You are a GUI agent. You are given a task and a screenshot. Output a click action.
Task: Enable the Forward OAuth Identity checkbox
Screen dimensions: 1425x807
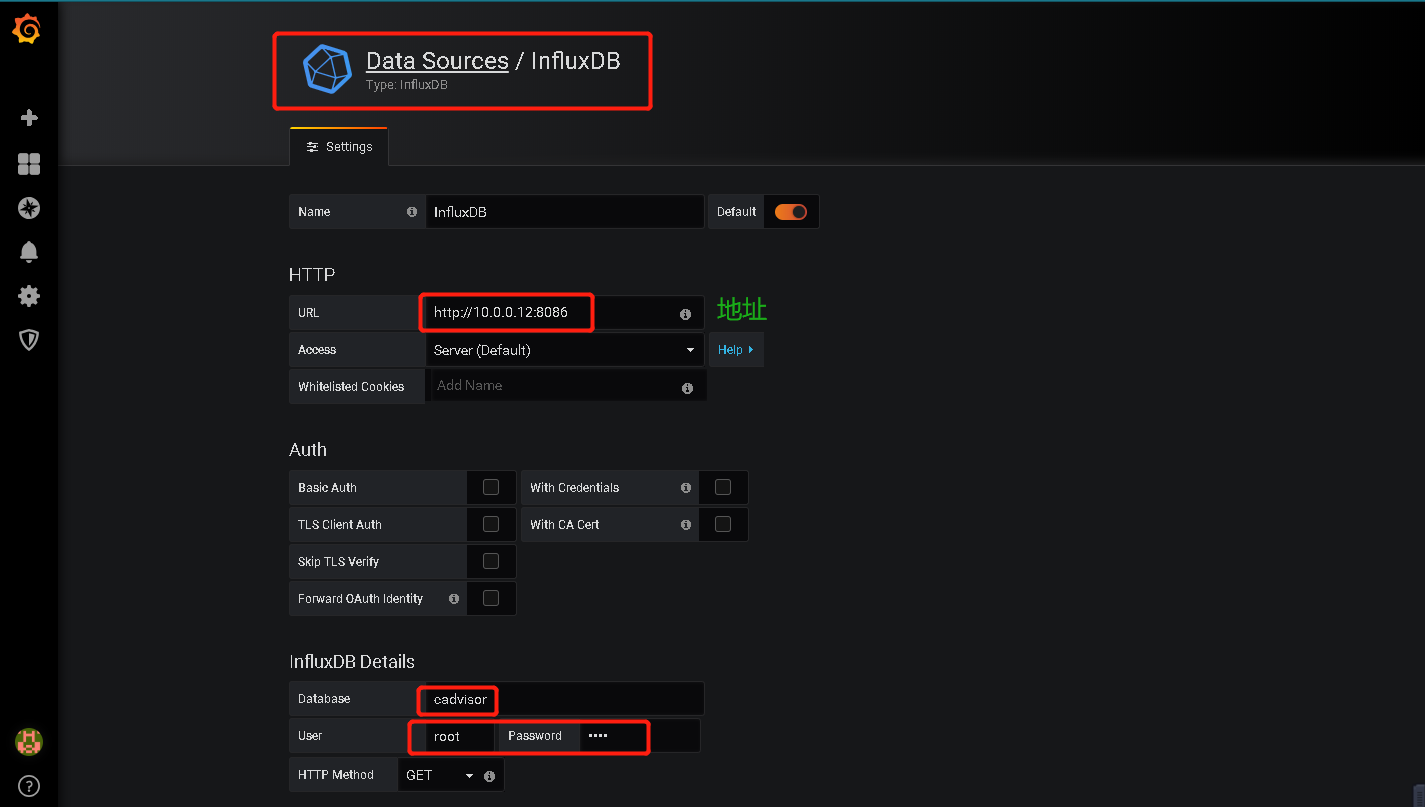coord(491,598)
